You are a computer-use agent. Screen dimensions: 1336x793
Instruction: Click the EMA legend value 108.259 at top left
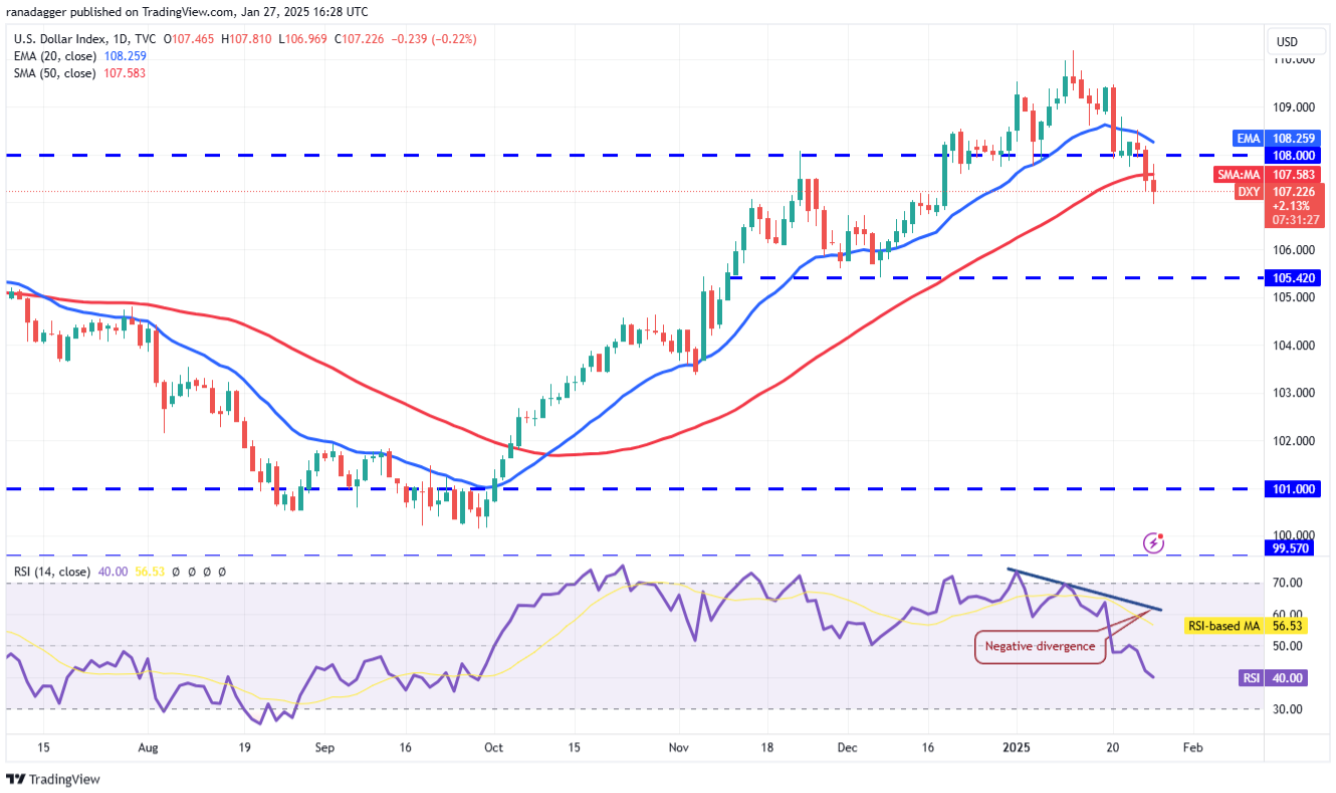(x=123, y=56)
